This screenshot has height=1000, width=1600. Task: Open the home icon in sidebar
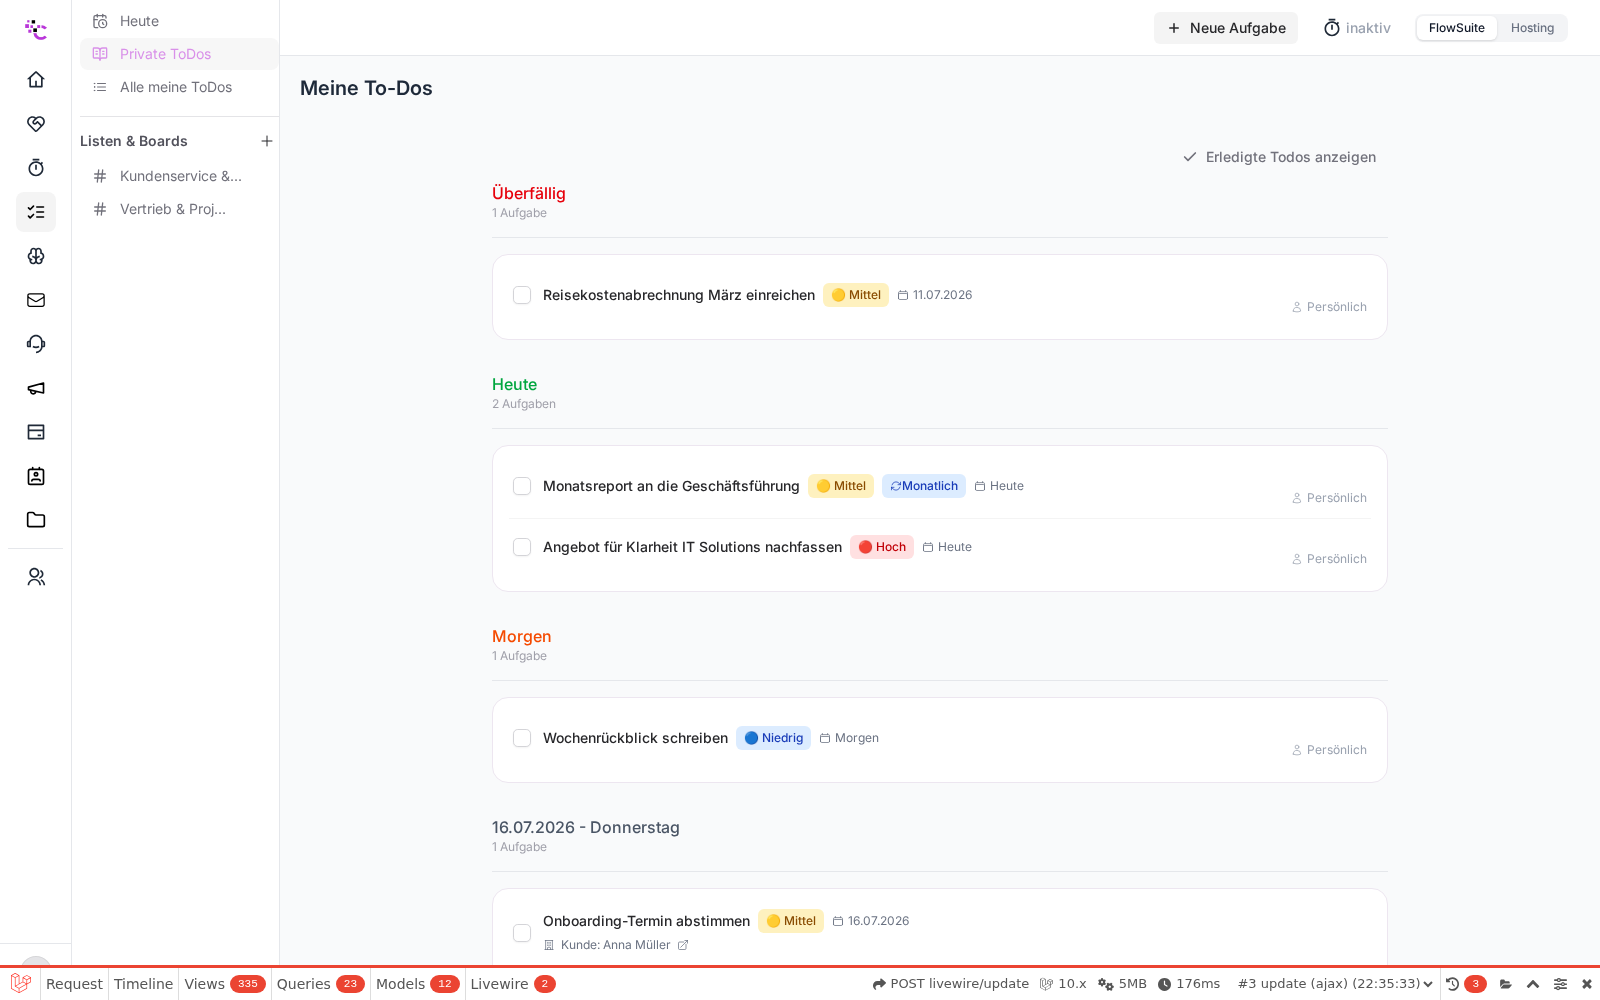tap(36, 80)
